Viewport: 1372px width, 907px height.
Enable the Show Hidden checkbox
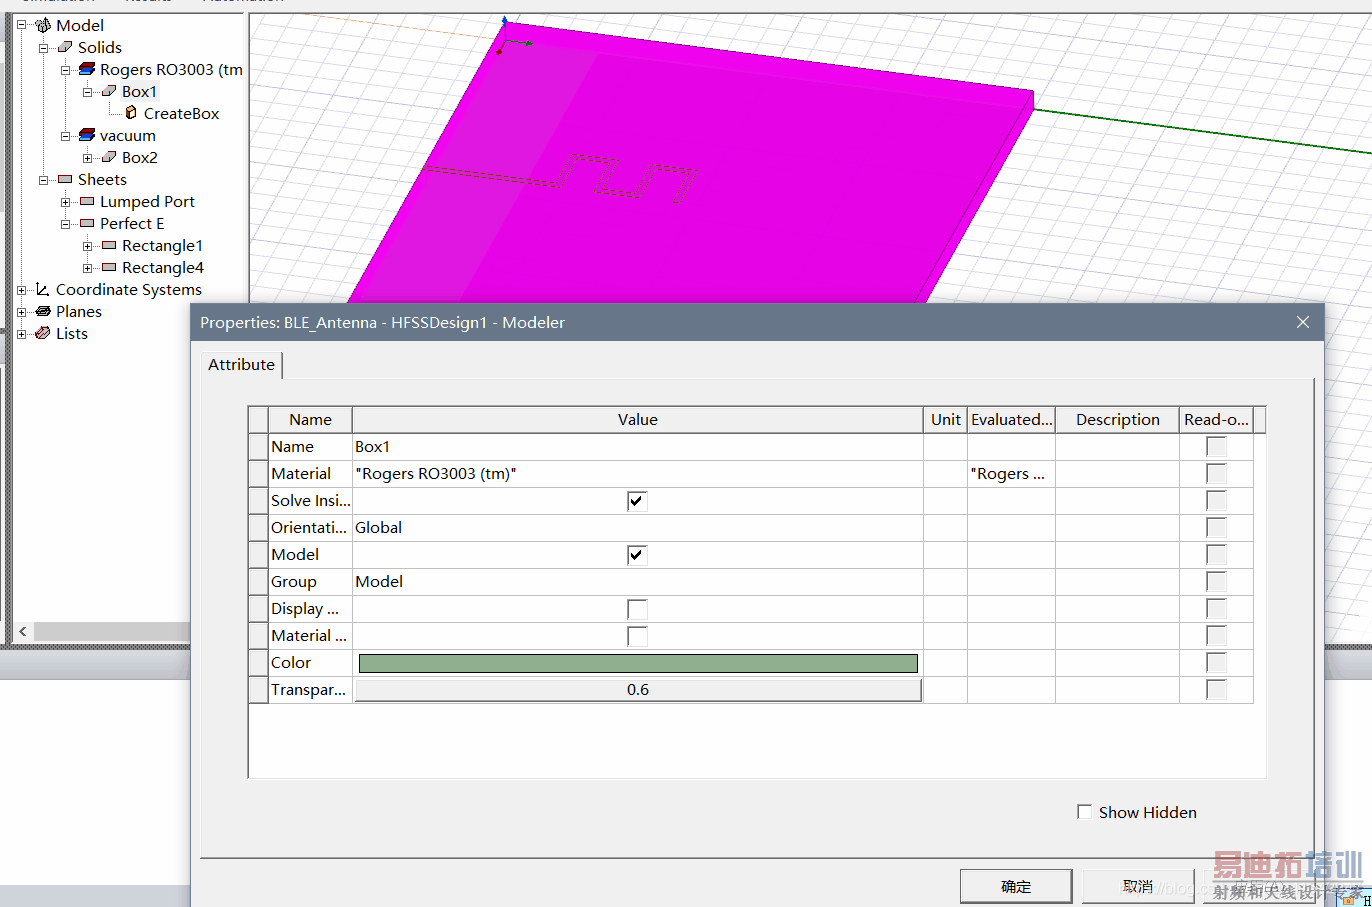click(1084, 812)
